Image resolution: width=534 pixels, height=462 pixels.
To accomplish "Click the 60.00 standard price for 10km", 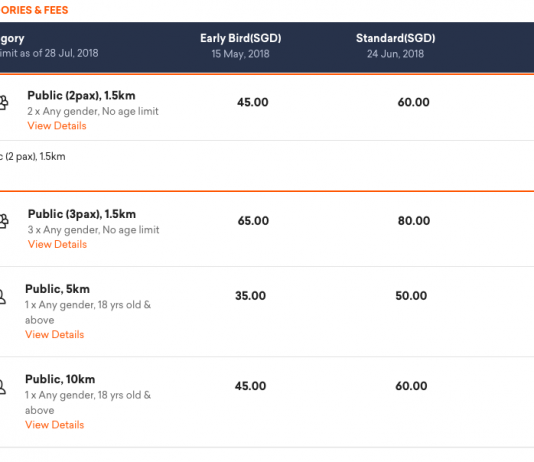I will click(411, 386).
